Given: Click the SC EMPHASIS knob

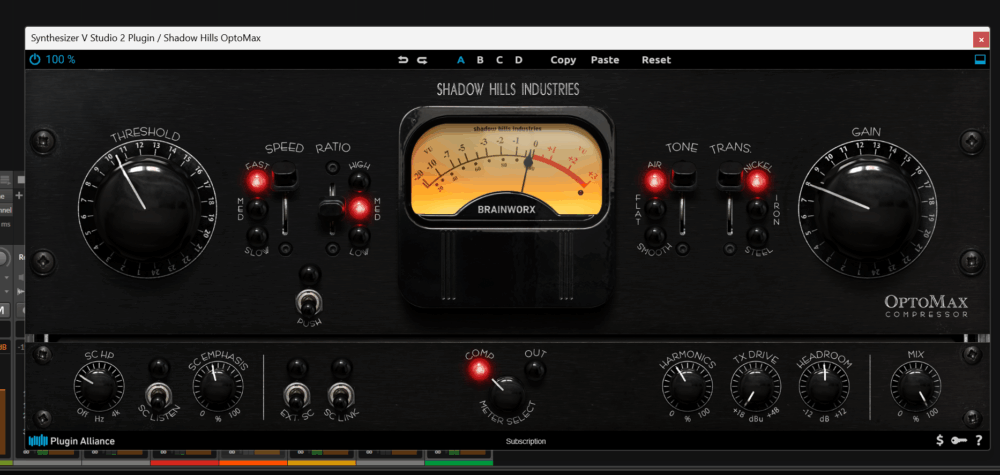Looking at the screenshot, I should [217, 388].
